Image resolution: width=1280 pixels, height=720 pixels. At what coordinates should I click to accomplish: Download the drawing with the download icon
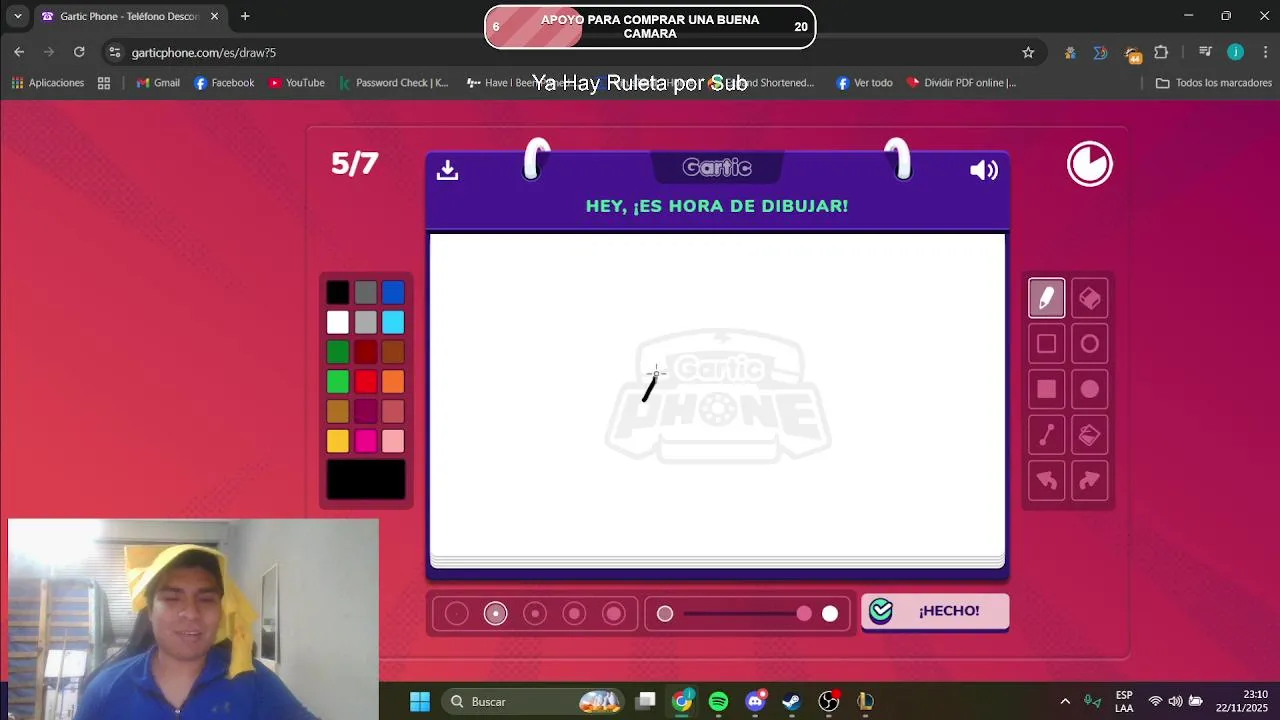coord(447,170)
